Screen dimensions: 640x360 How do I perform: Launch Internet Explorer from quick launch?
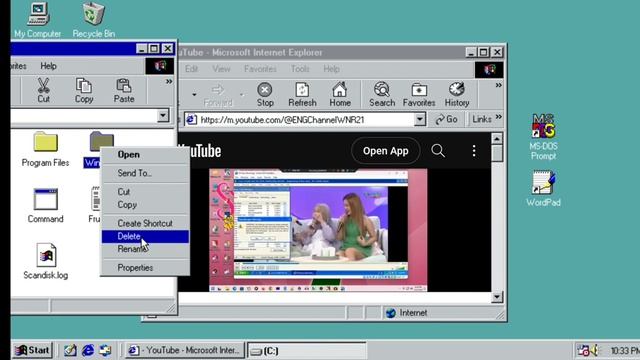[88, 350]
